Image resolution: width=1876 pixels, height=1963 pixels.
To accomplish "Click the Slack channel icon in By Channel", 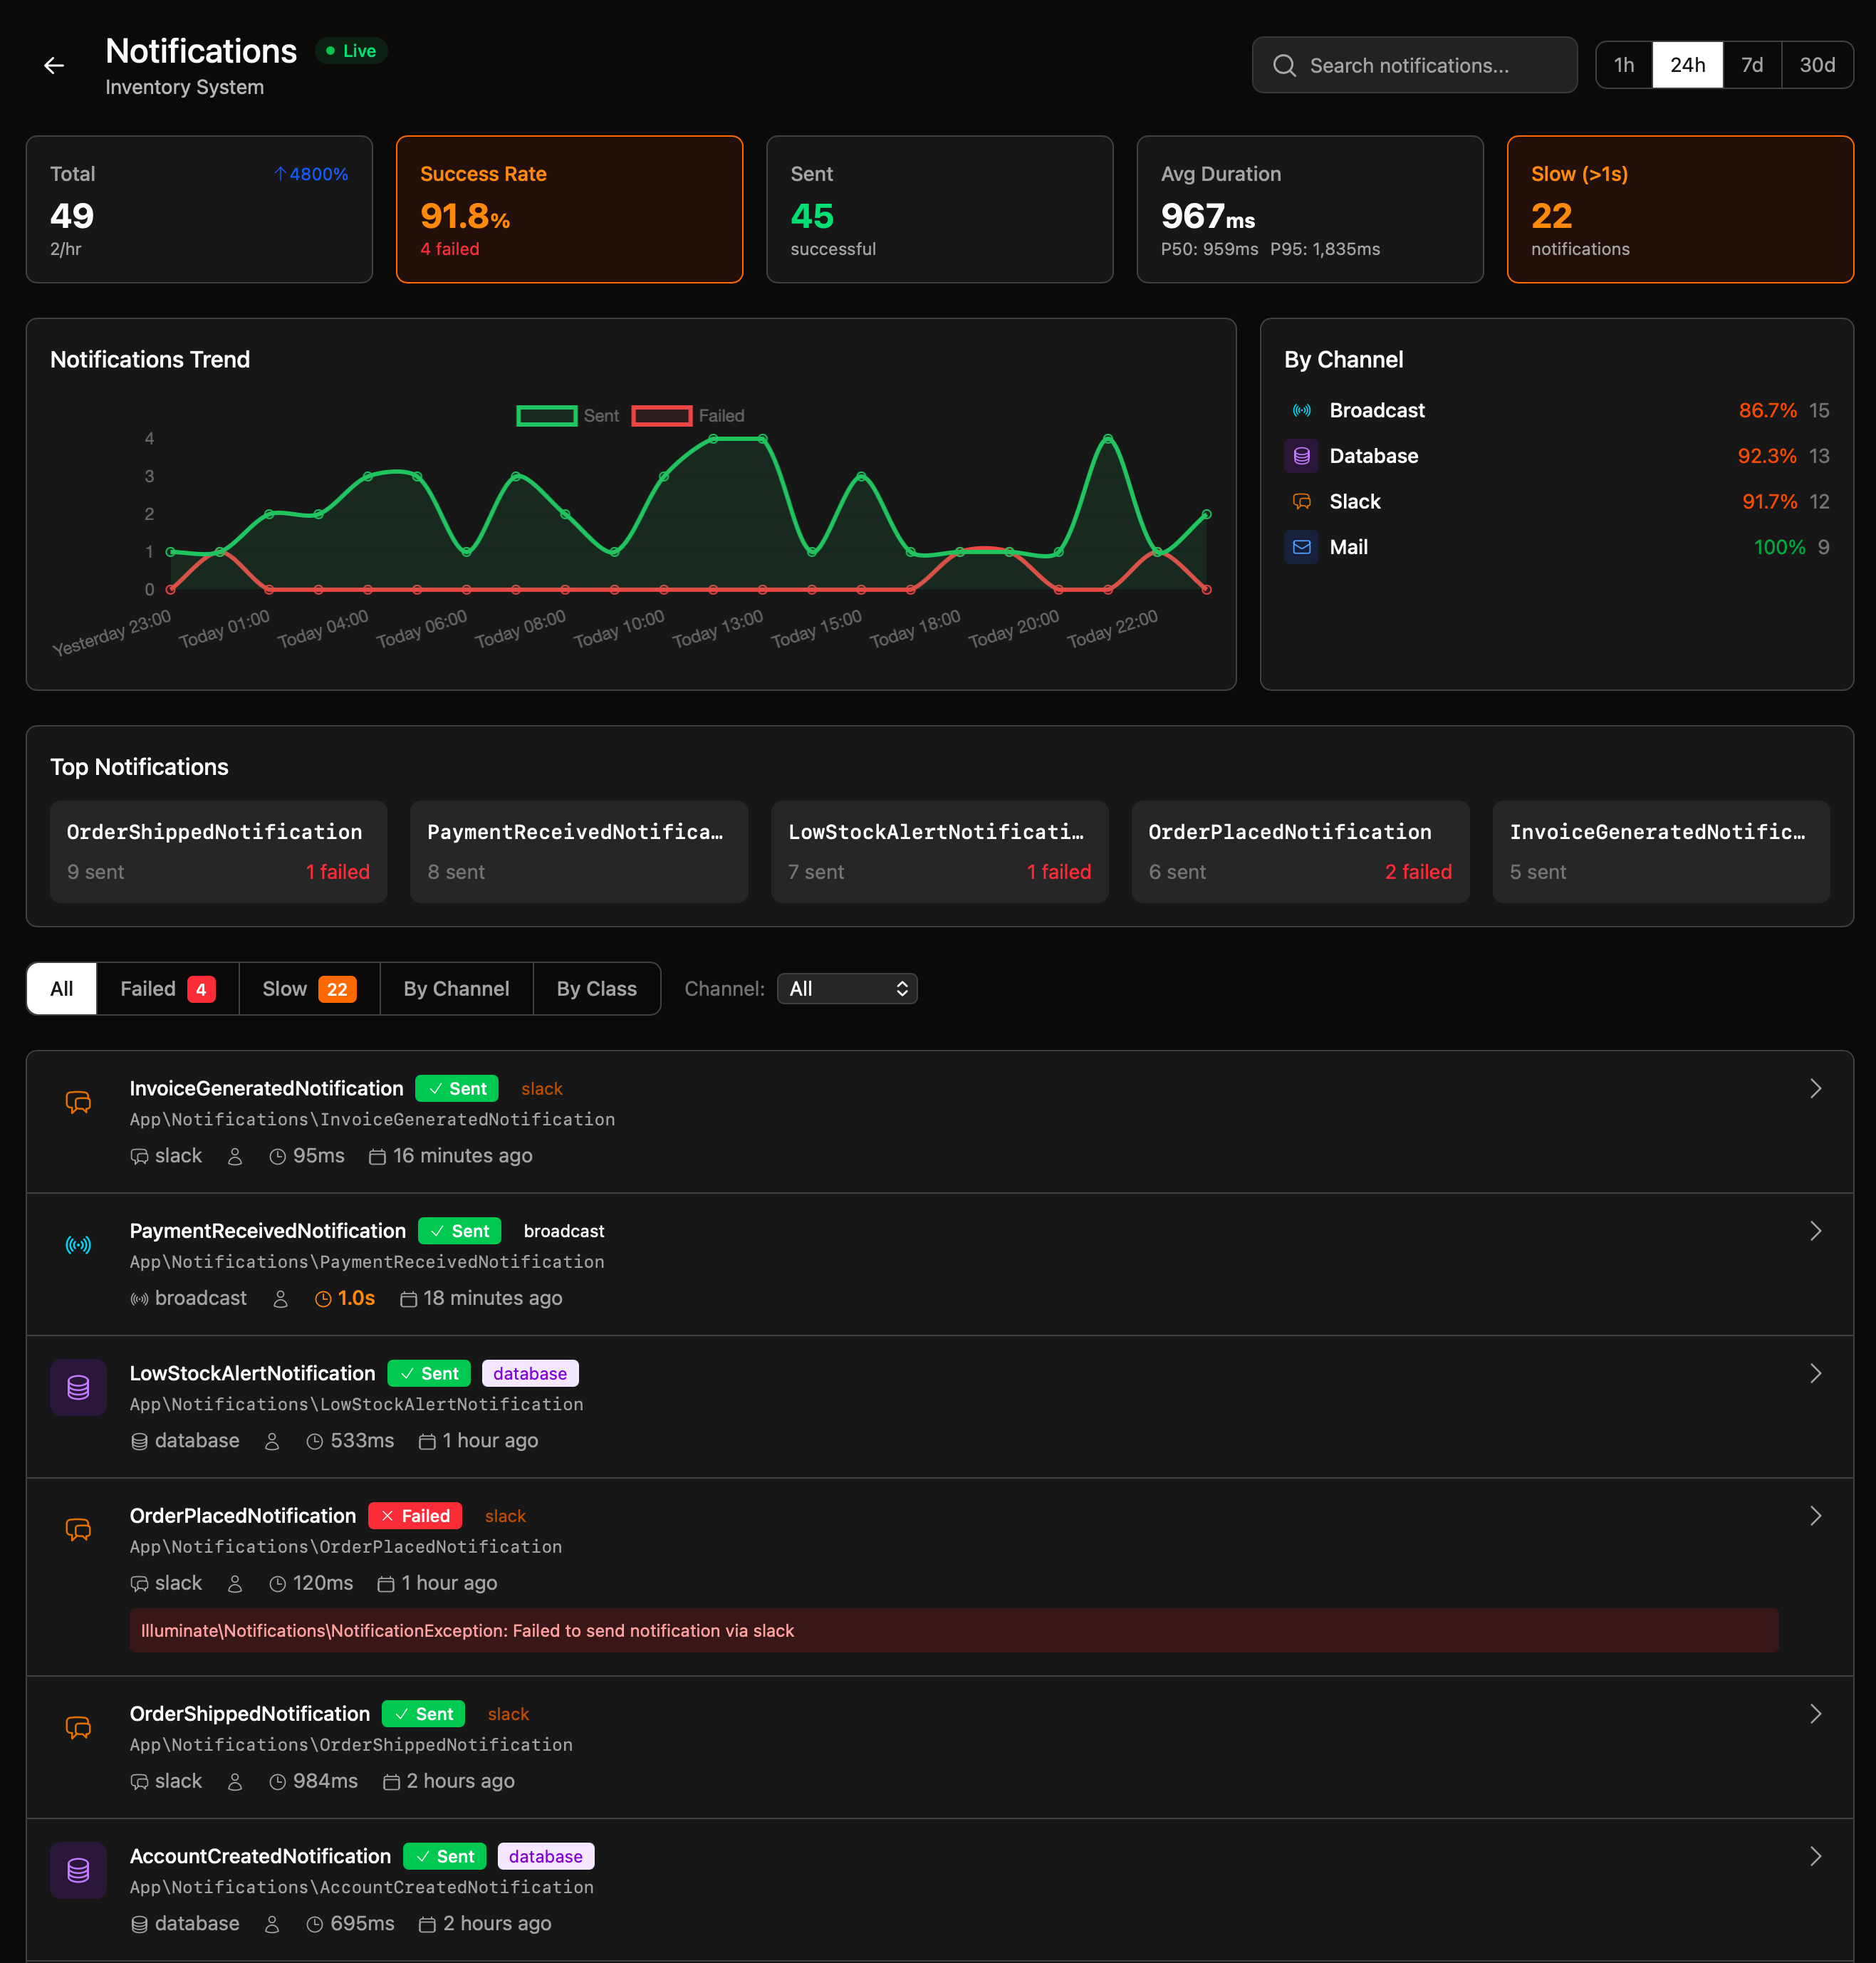I will (x=1301, y=501).
